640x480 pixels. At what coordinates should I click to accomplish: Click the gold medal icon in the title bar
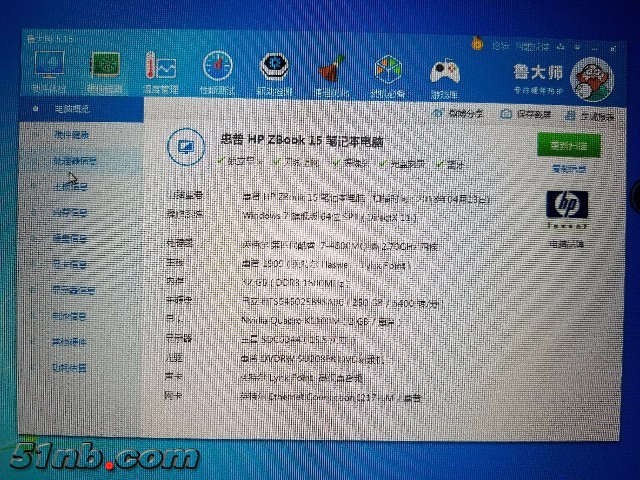click(477, 43)
